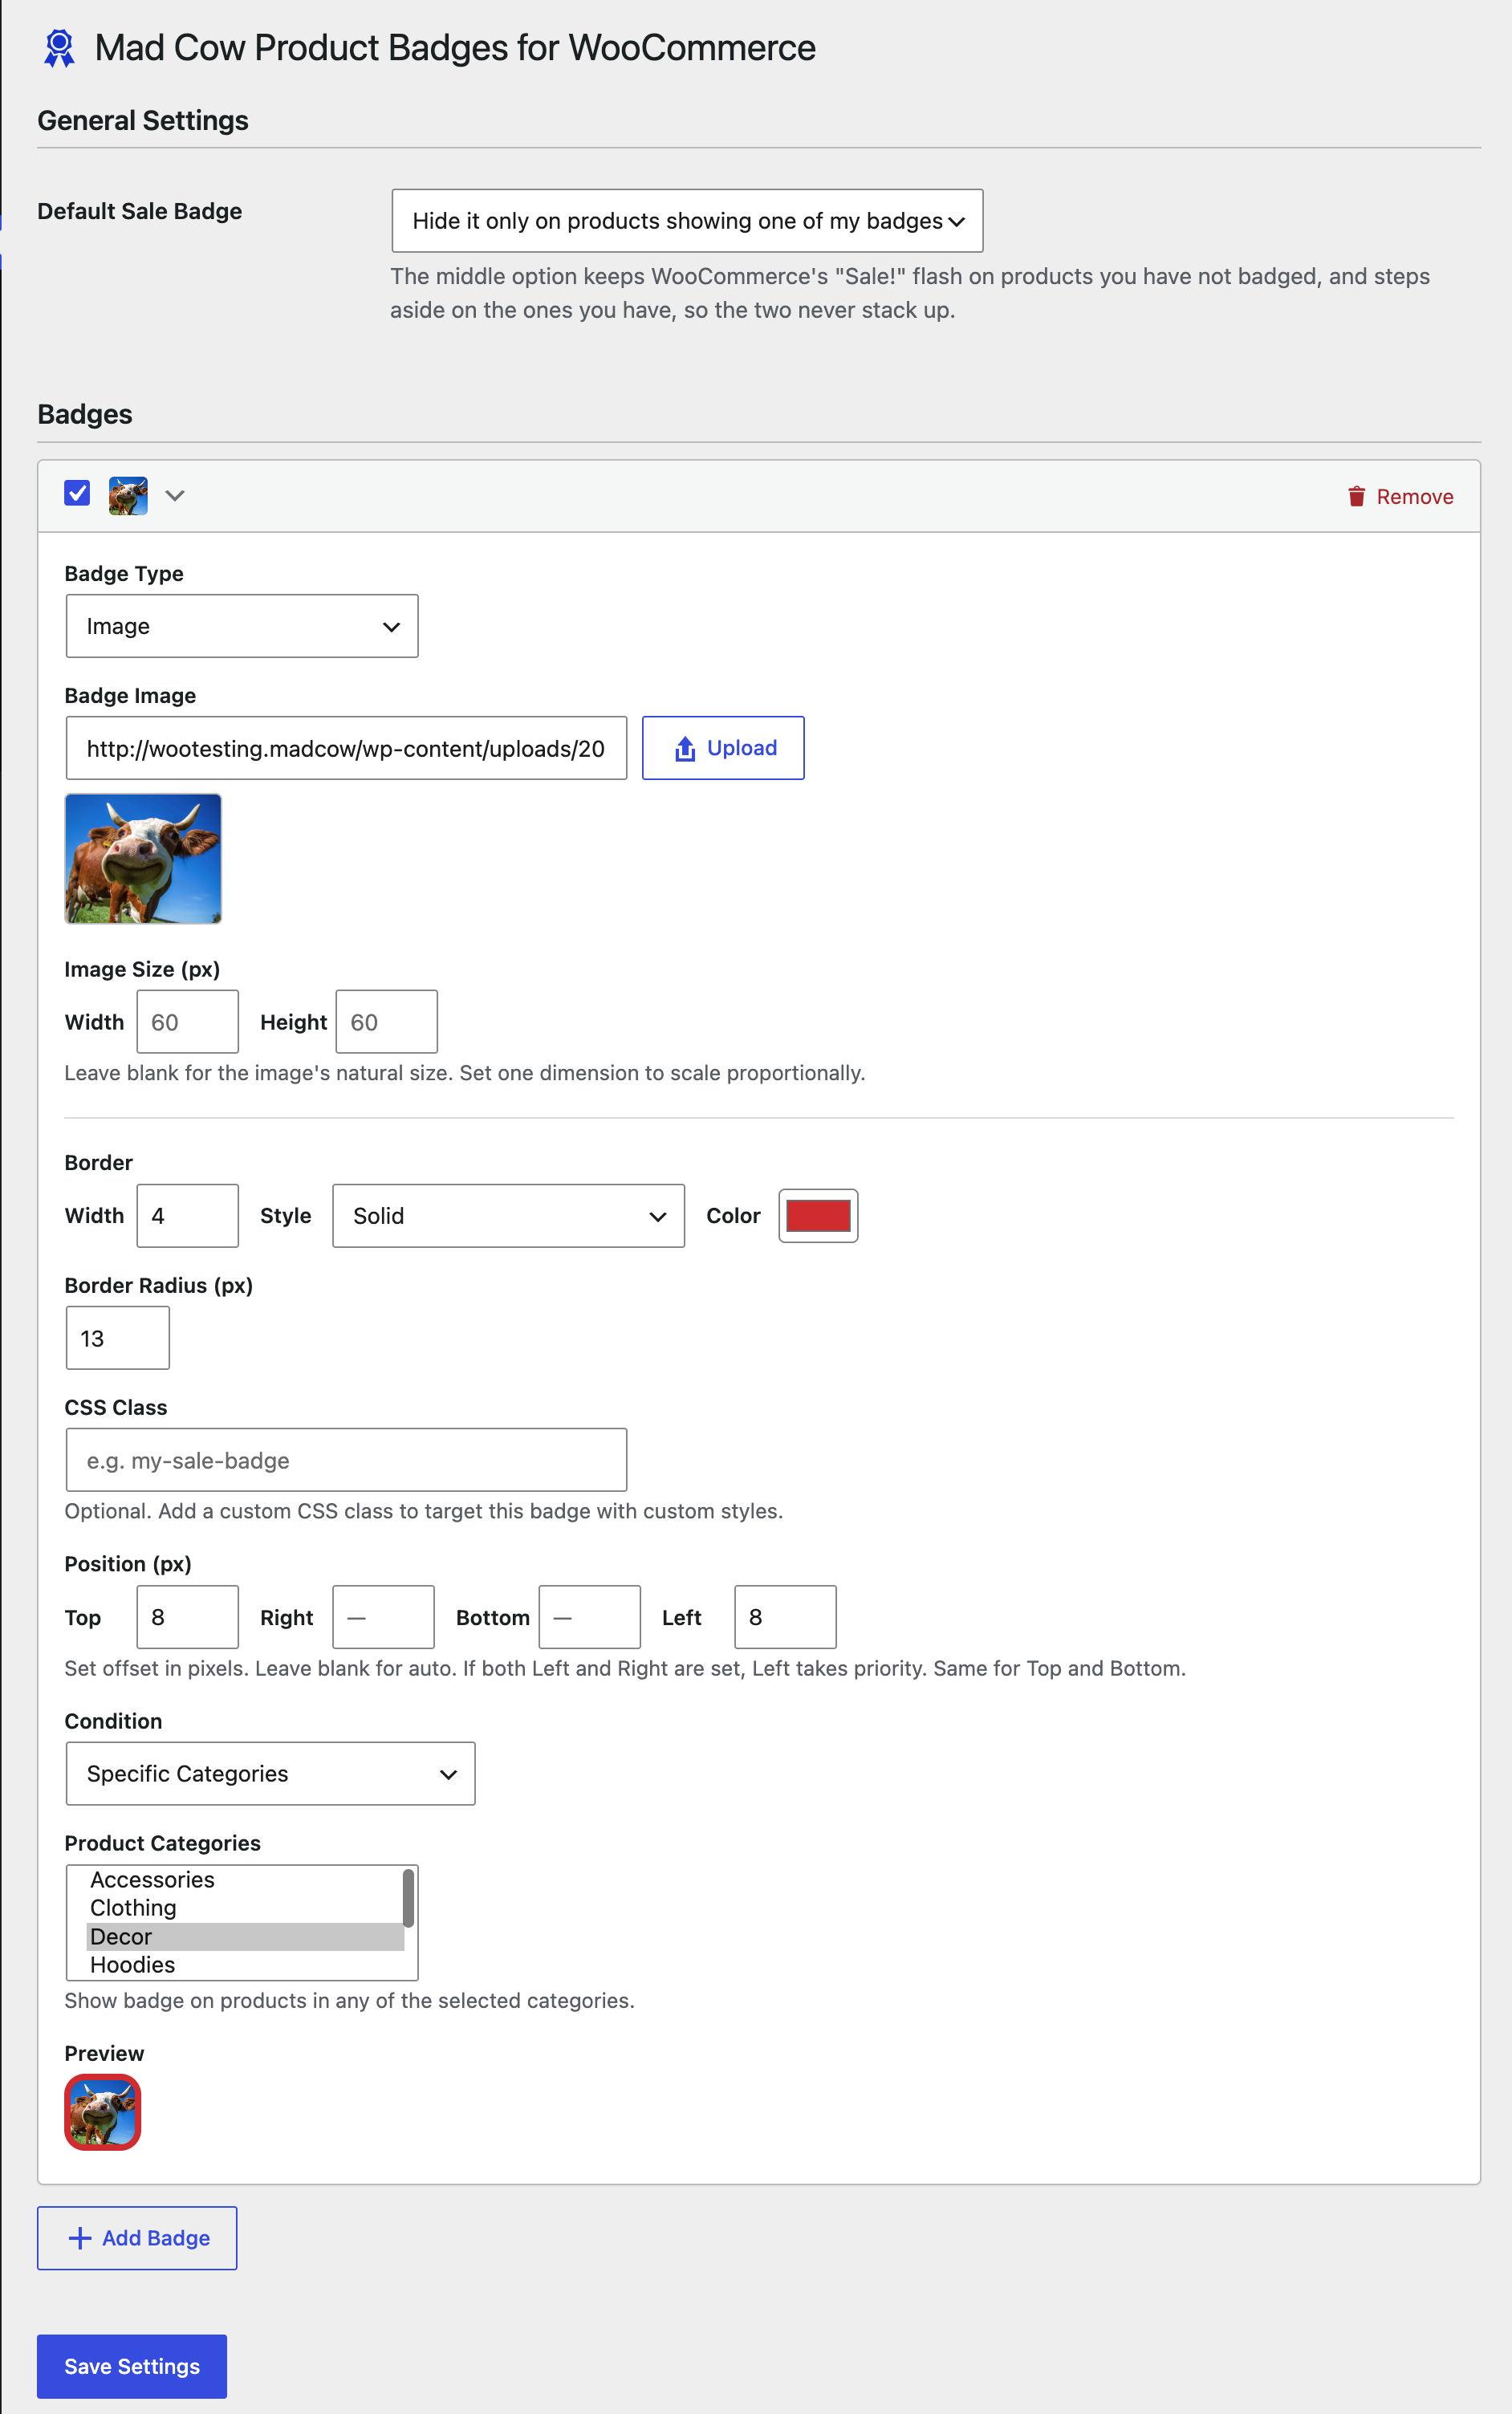
Task: Click the badge Preview image
Action: [x=103, y=2112]
